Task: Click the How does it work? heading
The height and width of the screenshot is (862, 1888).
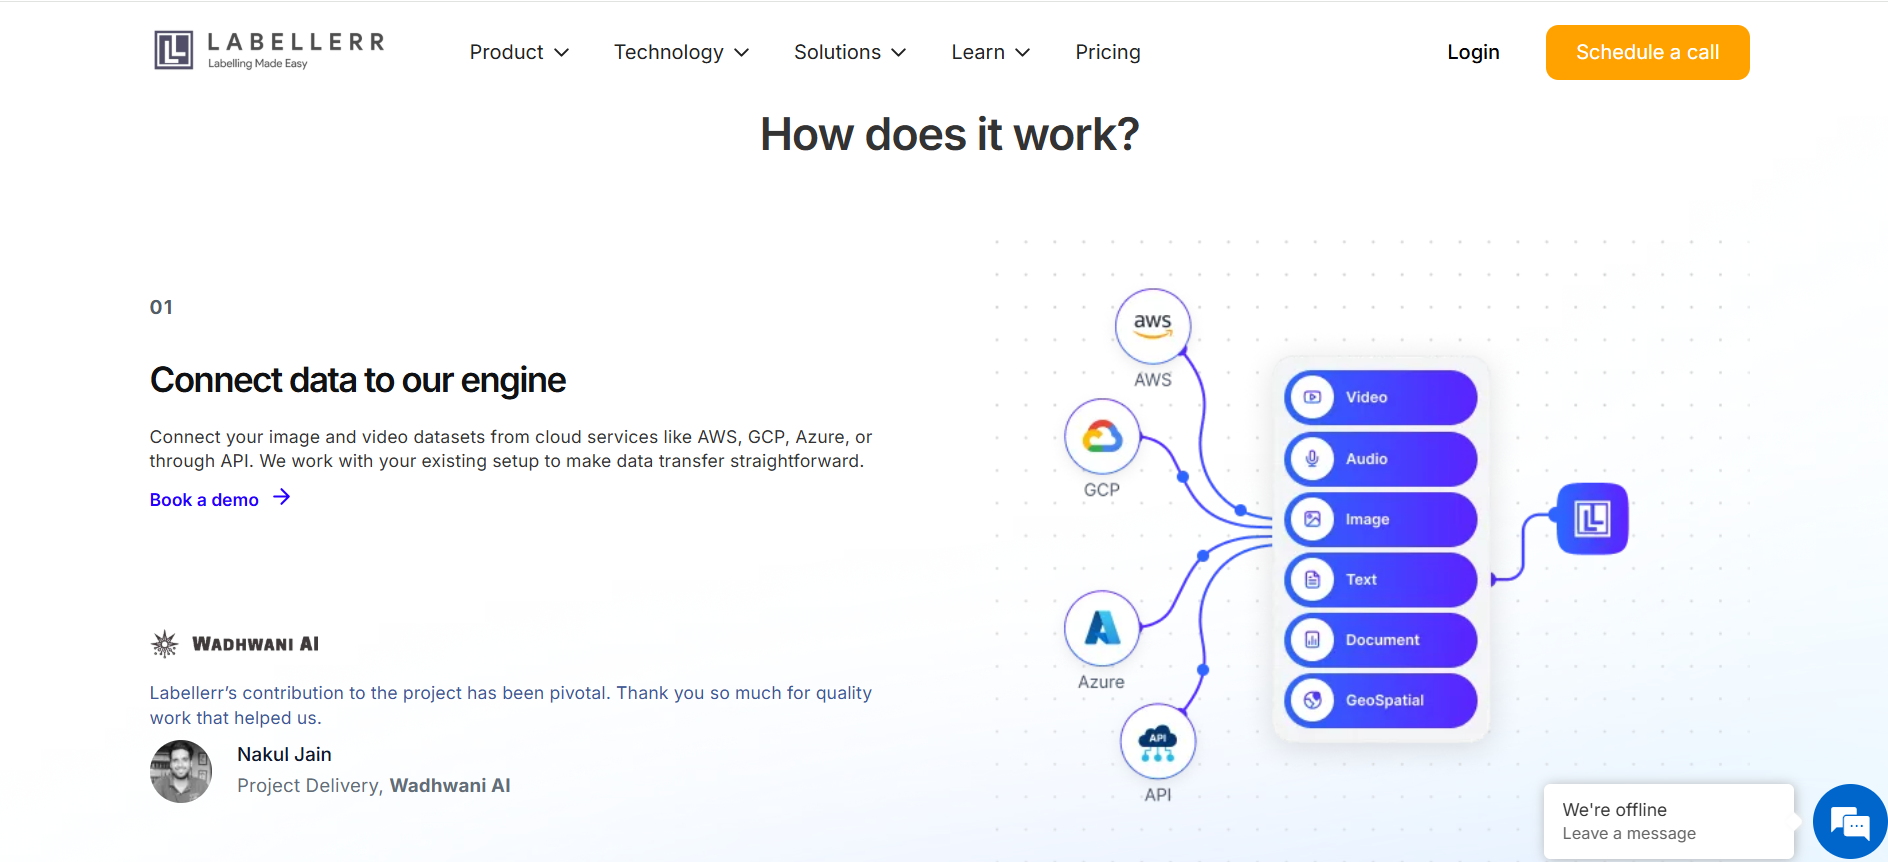Action: [x=950, y=134]
